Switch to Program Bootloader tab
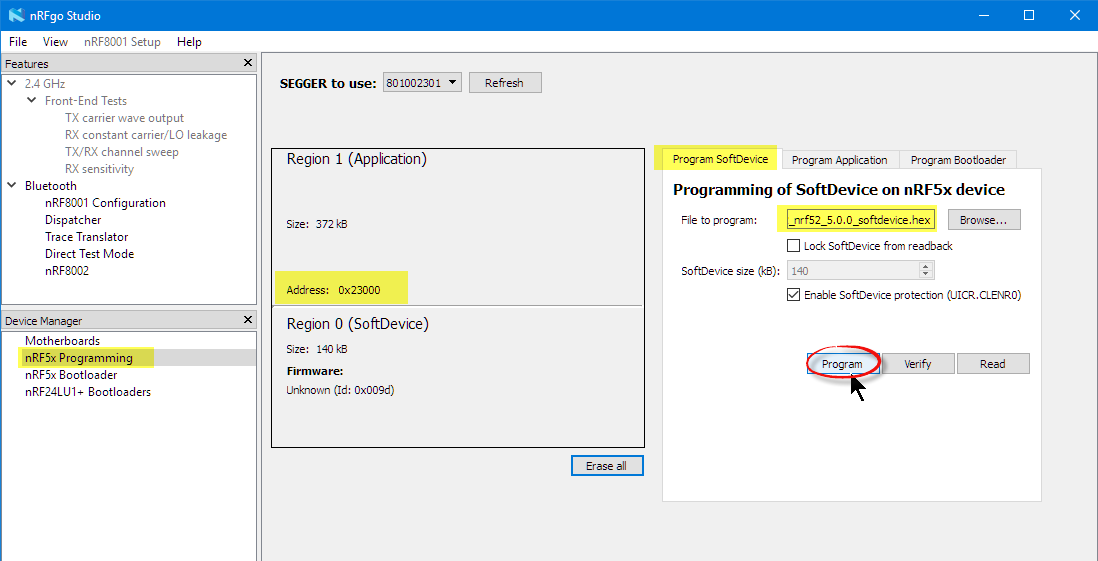This screenshot has height=561, width=1098. 957,160
